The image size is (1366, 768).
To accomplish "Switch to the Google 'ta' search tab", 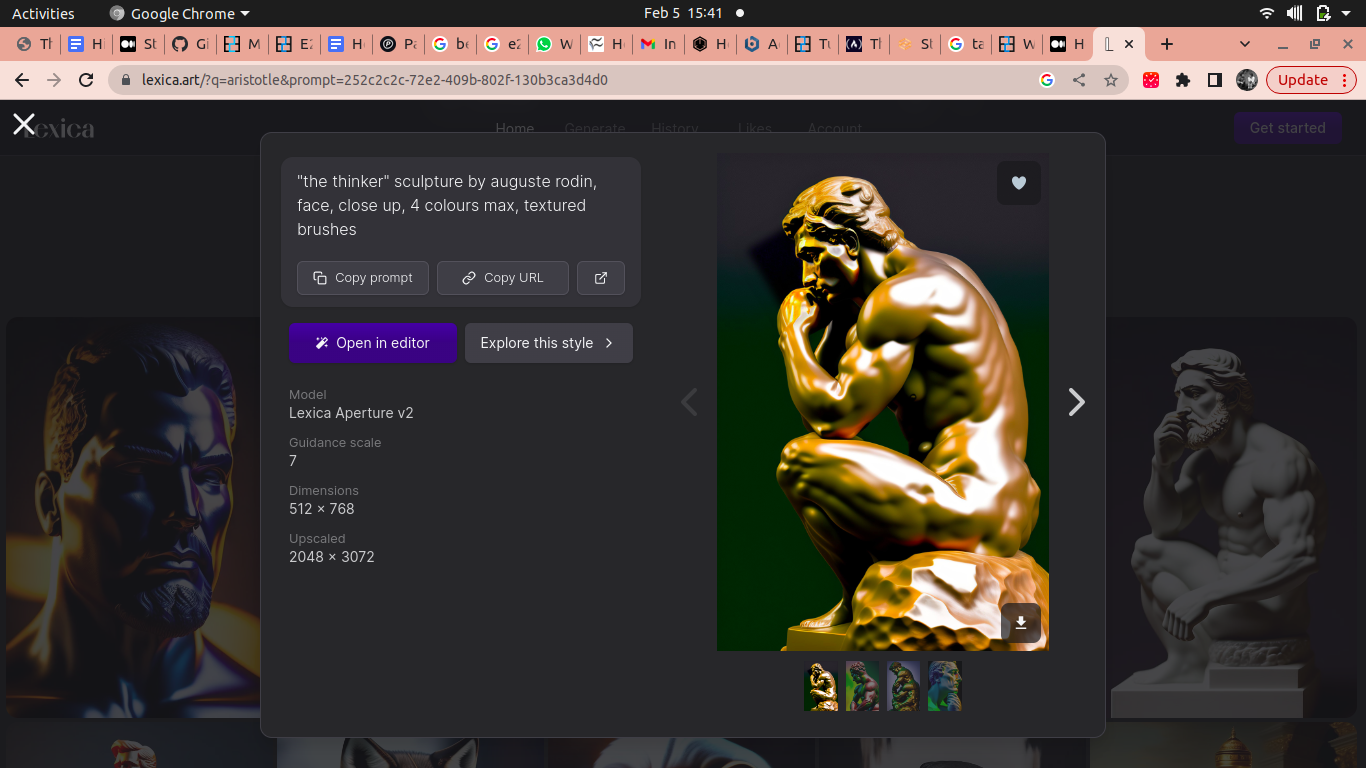I will (965, 44).
